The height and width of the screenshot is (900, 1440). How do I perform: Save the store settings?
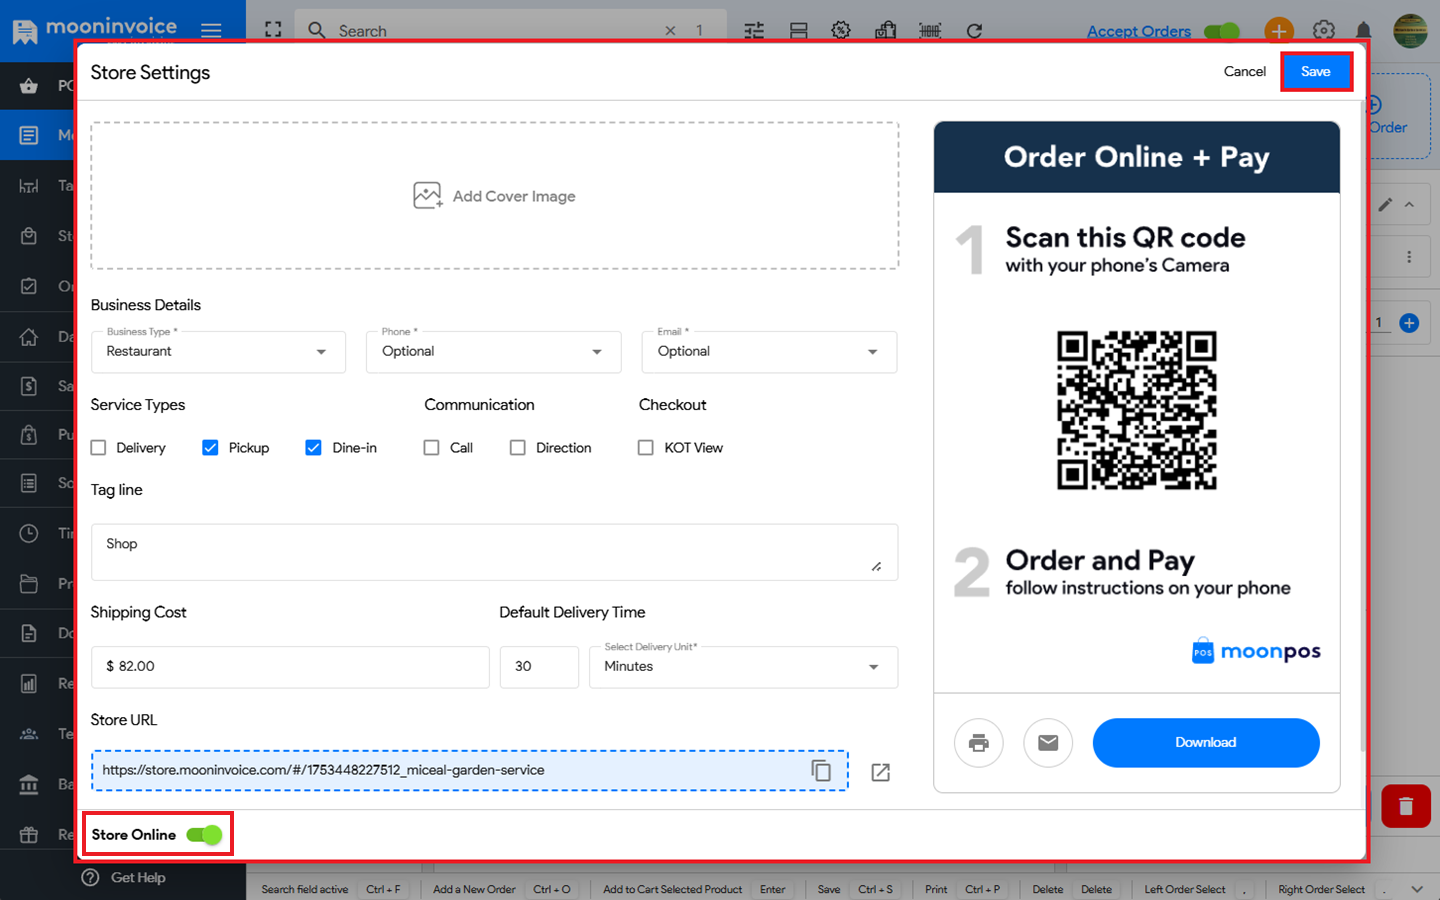click(1315, 72)
